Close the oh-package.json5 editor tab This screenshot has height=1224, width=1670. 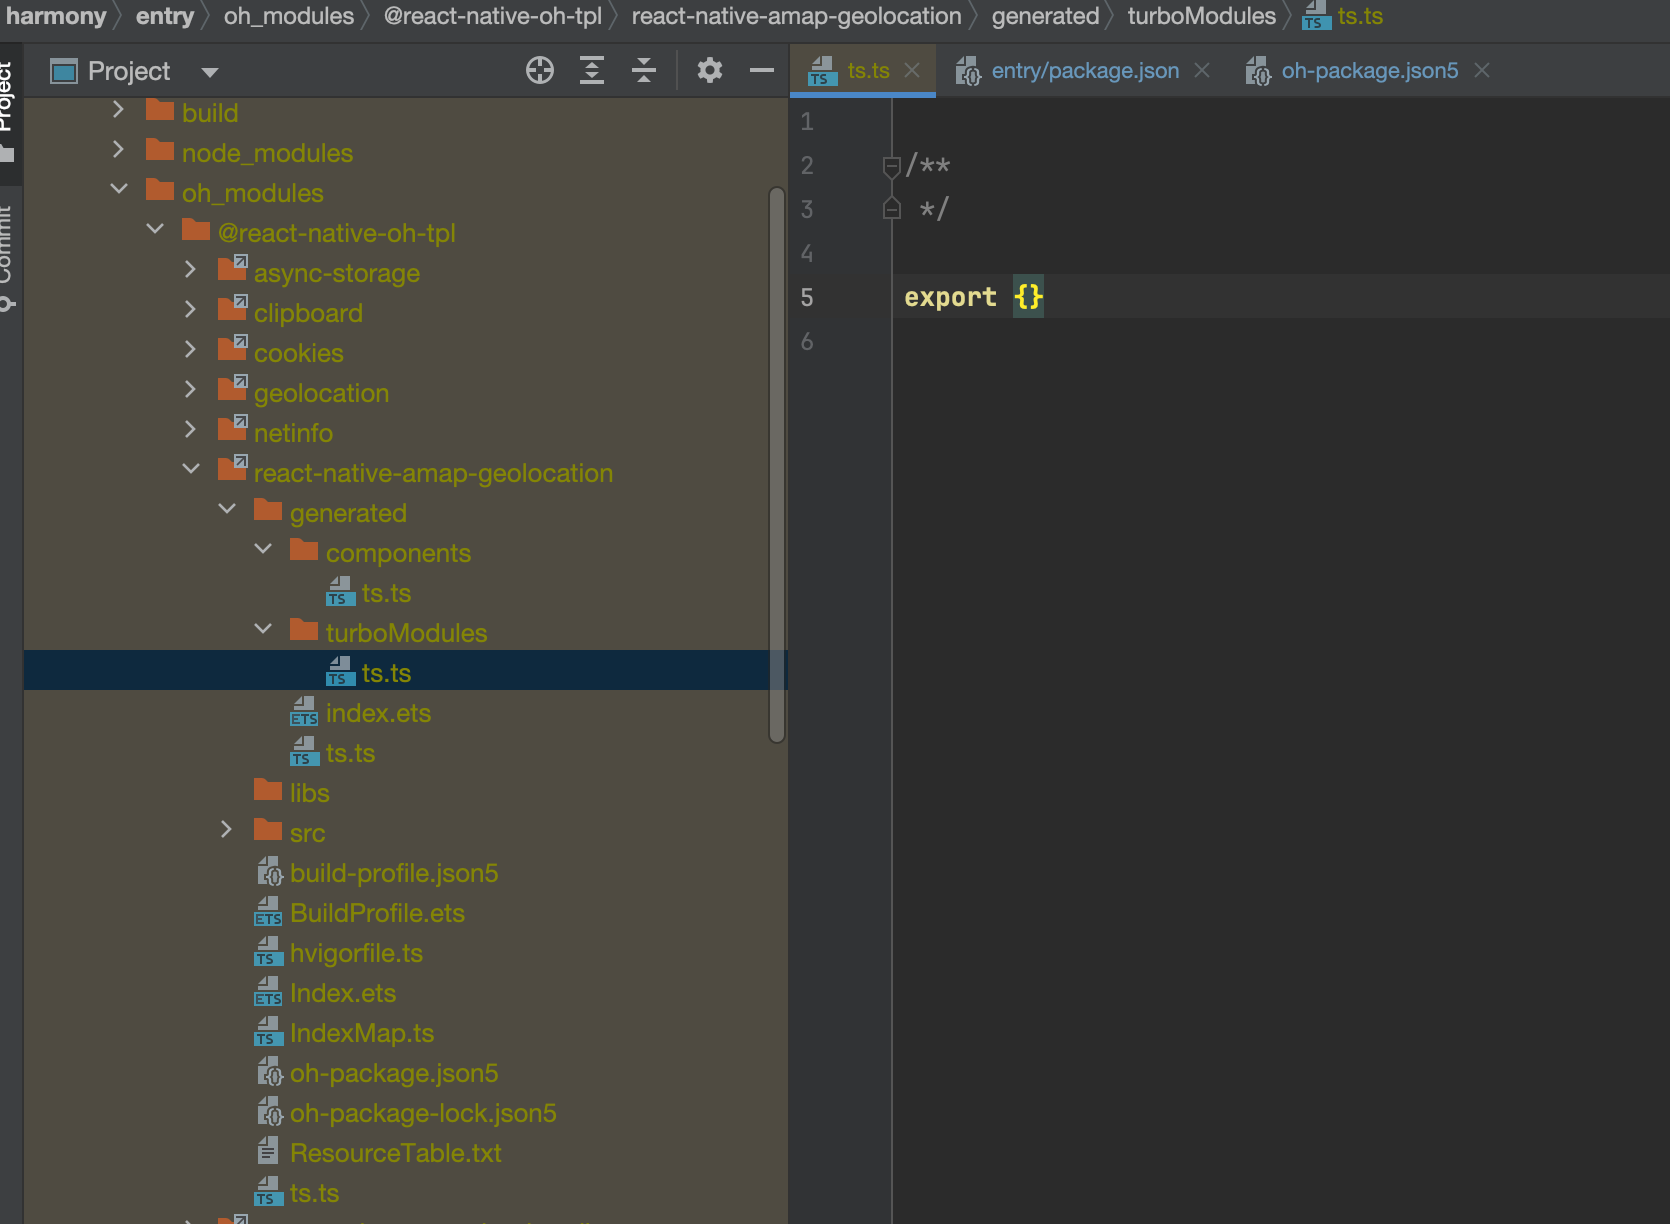1482,70
